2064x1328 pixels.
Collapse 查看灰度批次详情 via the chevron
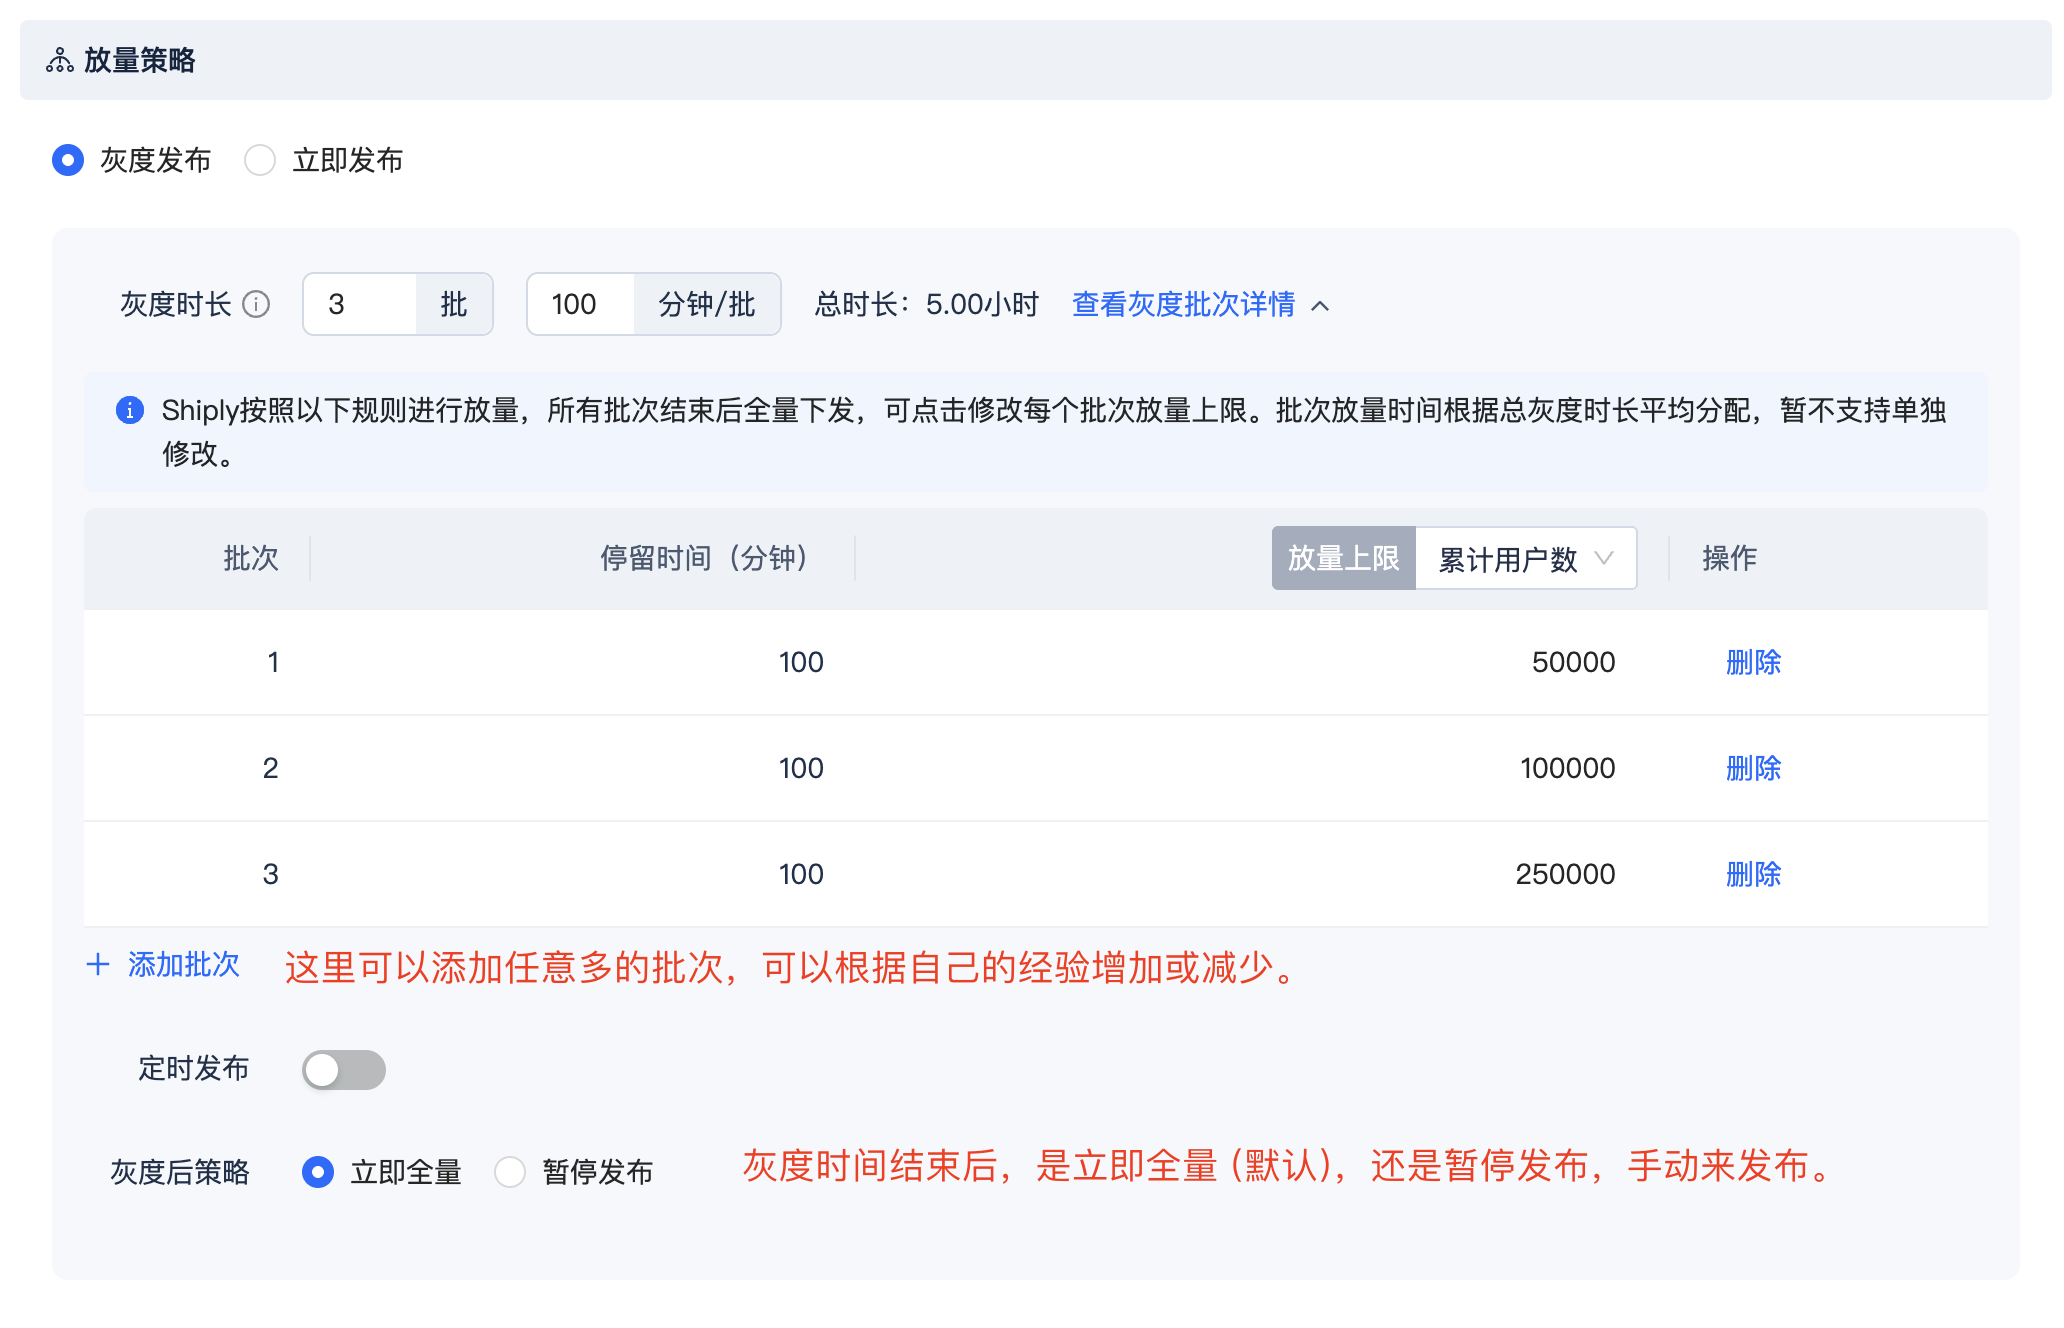[1322, 307]
